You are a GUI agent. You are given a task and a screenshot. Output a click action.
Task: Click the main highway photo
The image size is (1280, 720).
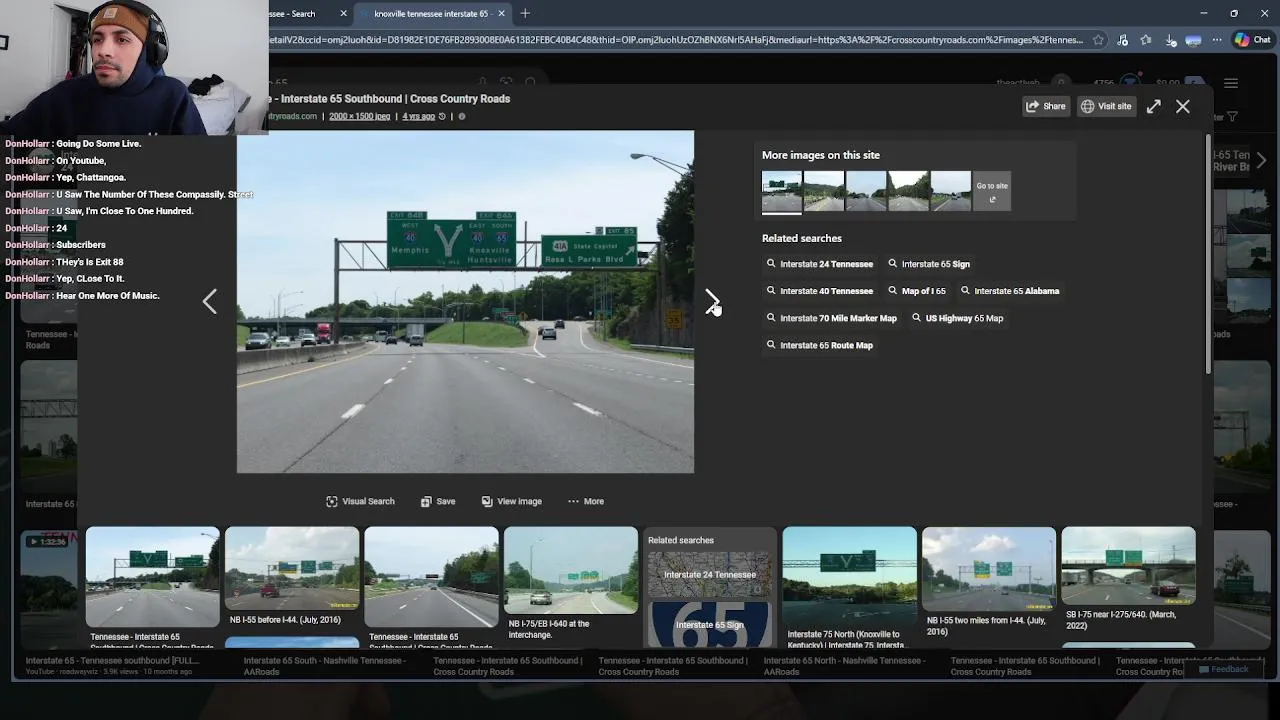coord(465,301)
